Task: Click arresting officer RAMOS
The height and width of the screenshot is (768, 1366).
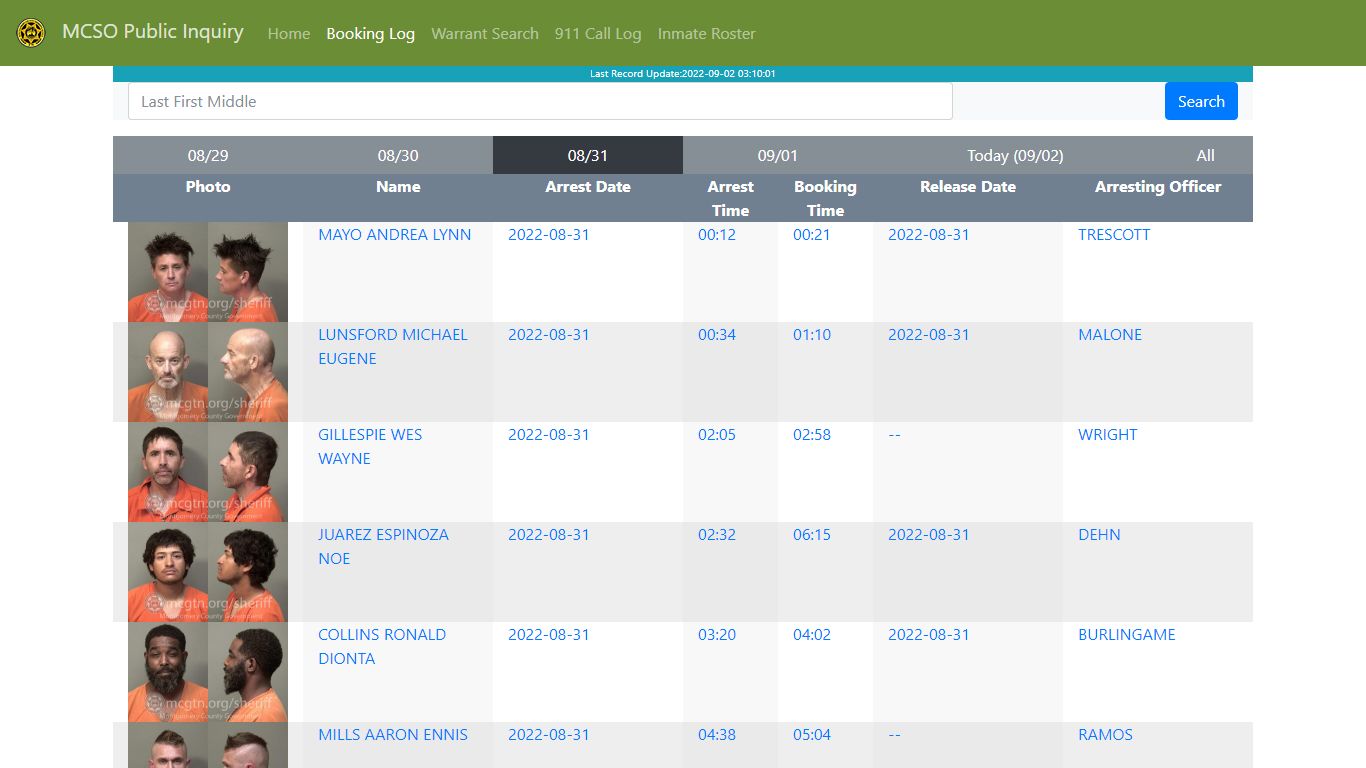Action: 1105,734
